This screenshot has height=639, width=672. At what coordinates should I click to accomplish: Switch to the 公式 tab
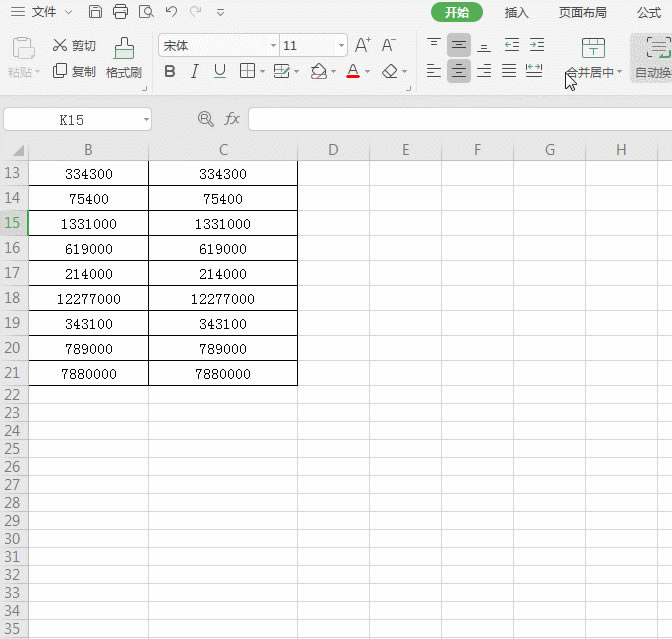(x=649, y=13)
